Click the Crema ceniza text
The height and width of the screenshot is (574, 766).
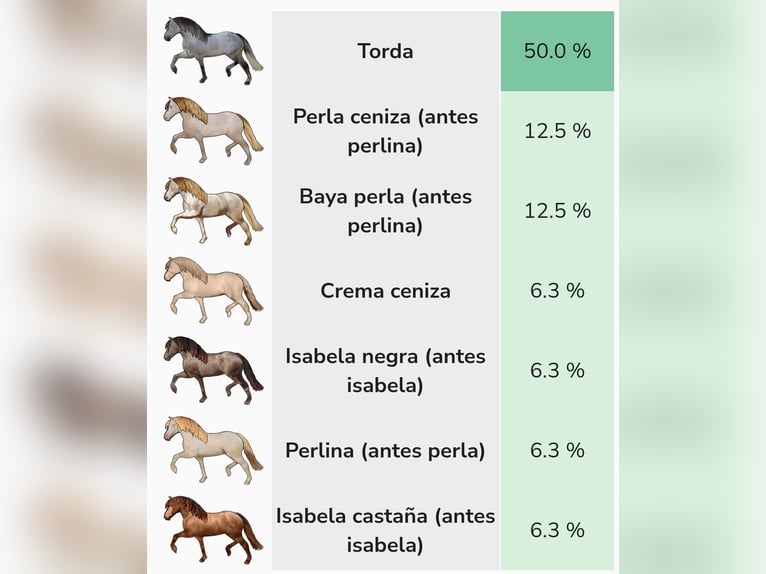tap(385, 291)
